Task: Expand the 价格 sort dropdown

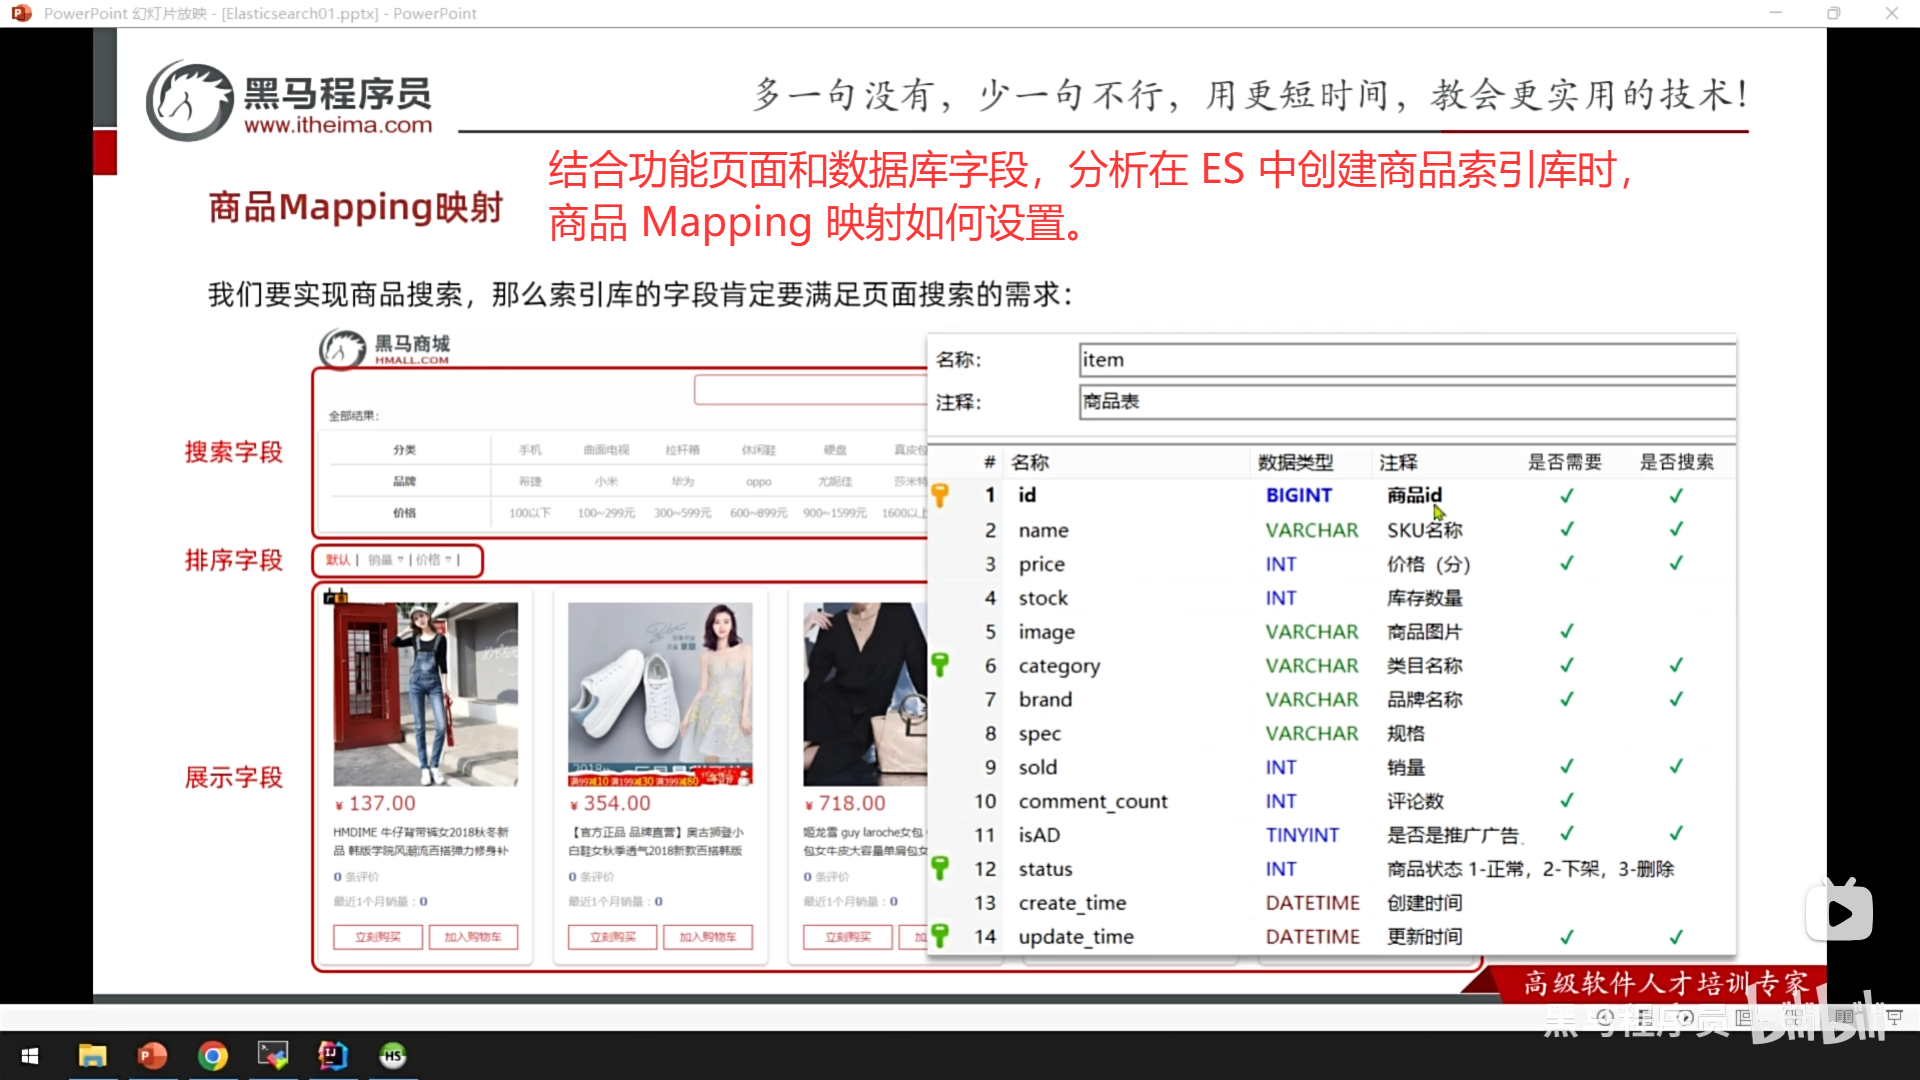Action: [435, 560]
